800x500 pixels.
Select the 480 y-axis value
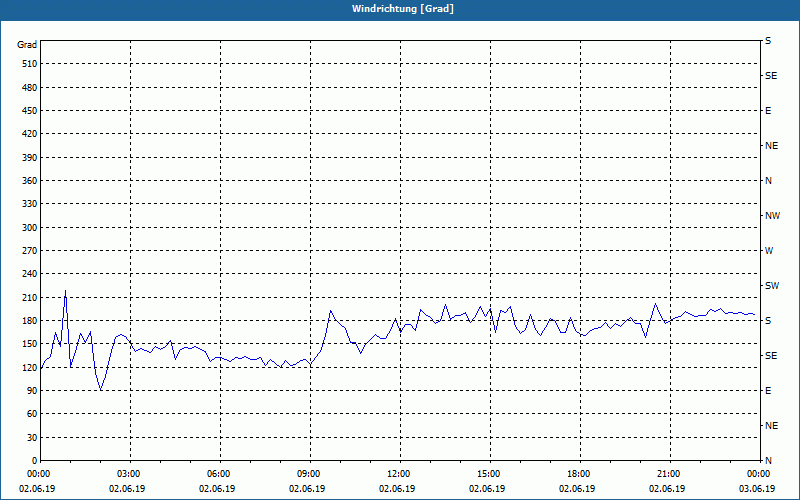(29, 88)
